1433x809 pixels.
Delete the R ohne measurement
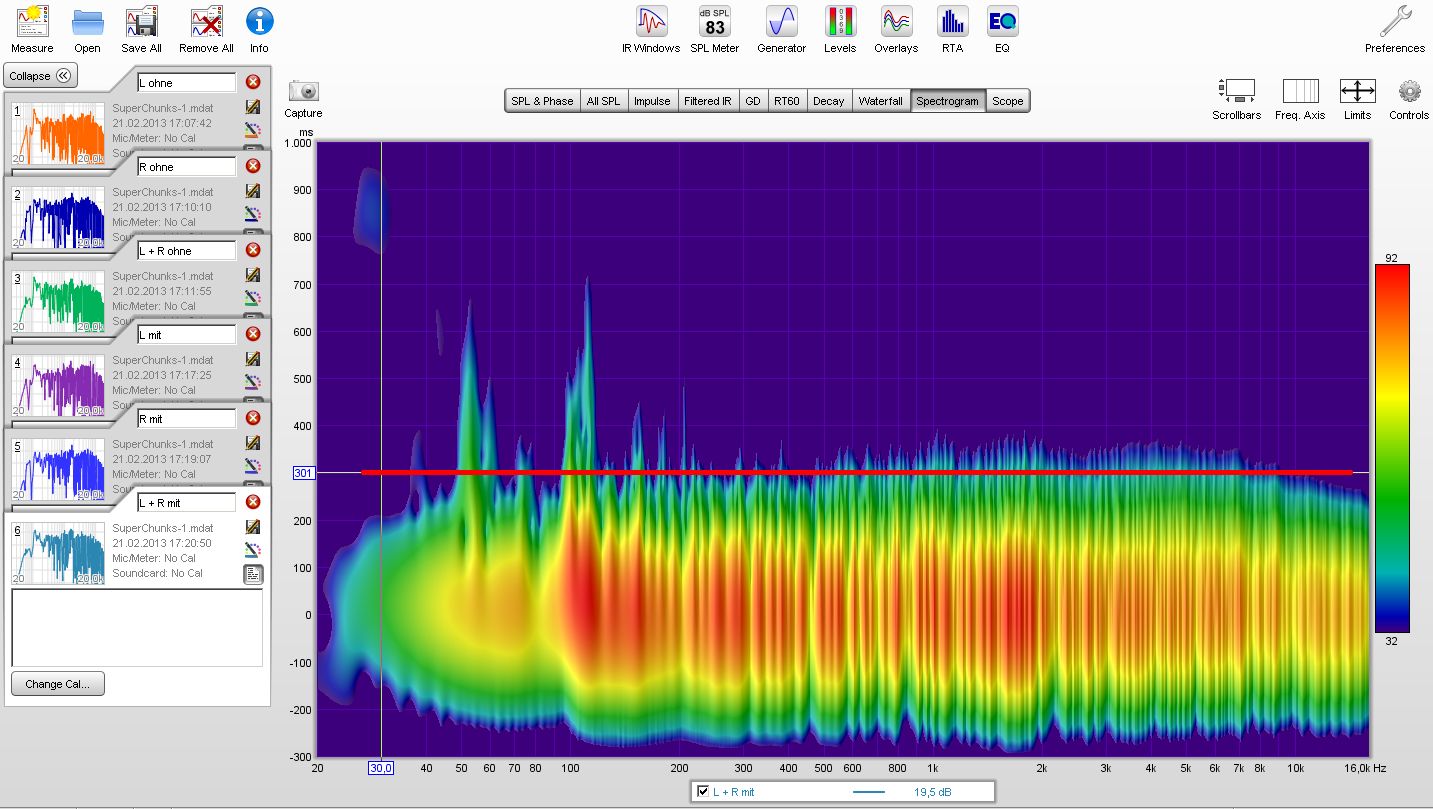click(x=253, y=166)
